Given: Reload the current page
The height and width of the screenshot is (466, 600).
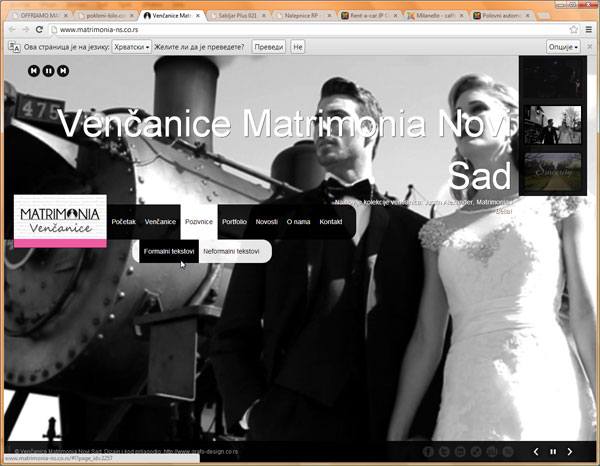Looking at the screenshot, I should point(39,29).
